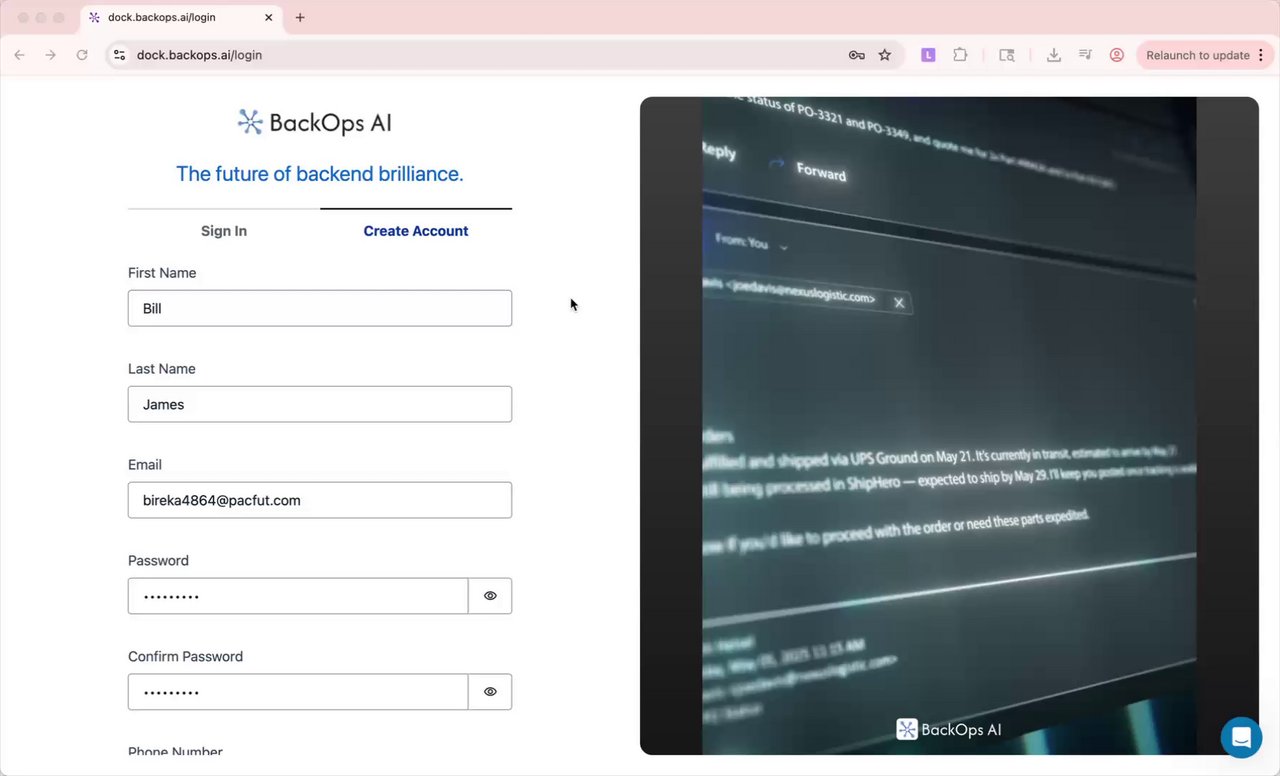Switch to the Sign In tab
Image resolution: width=1280 pixels, height=776 pixels.
pyautogui.click(x=224, y=231)
